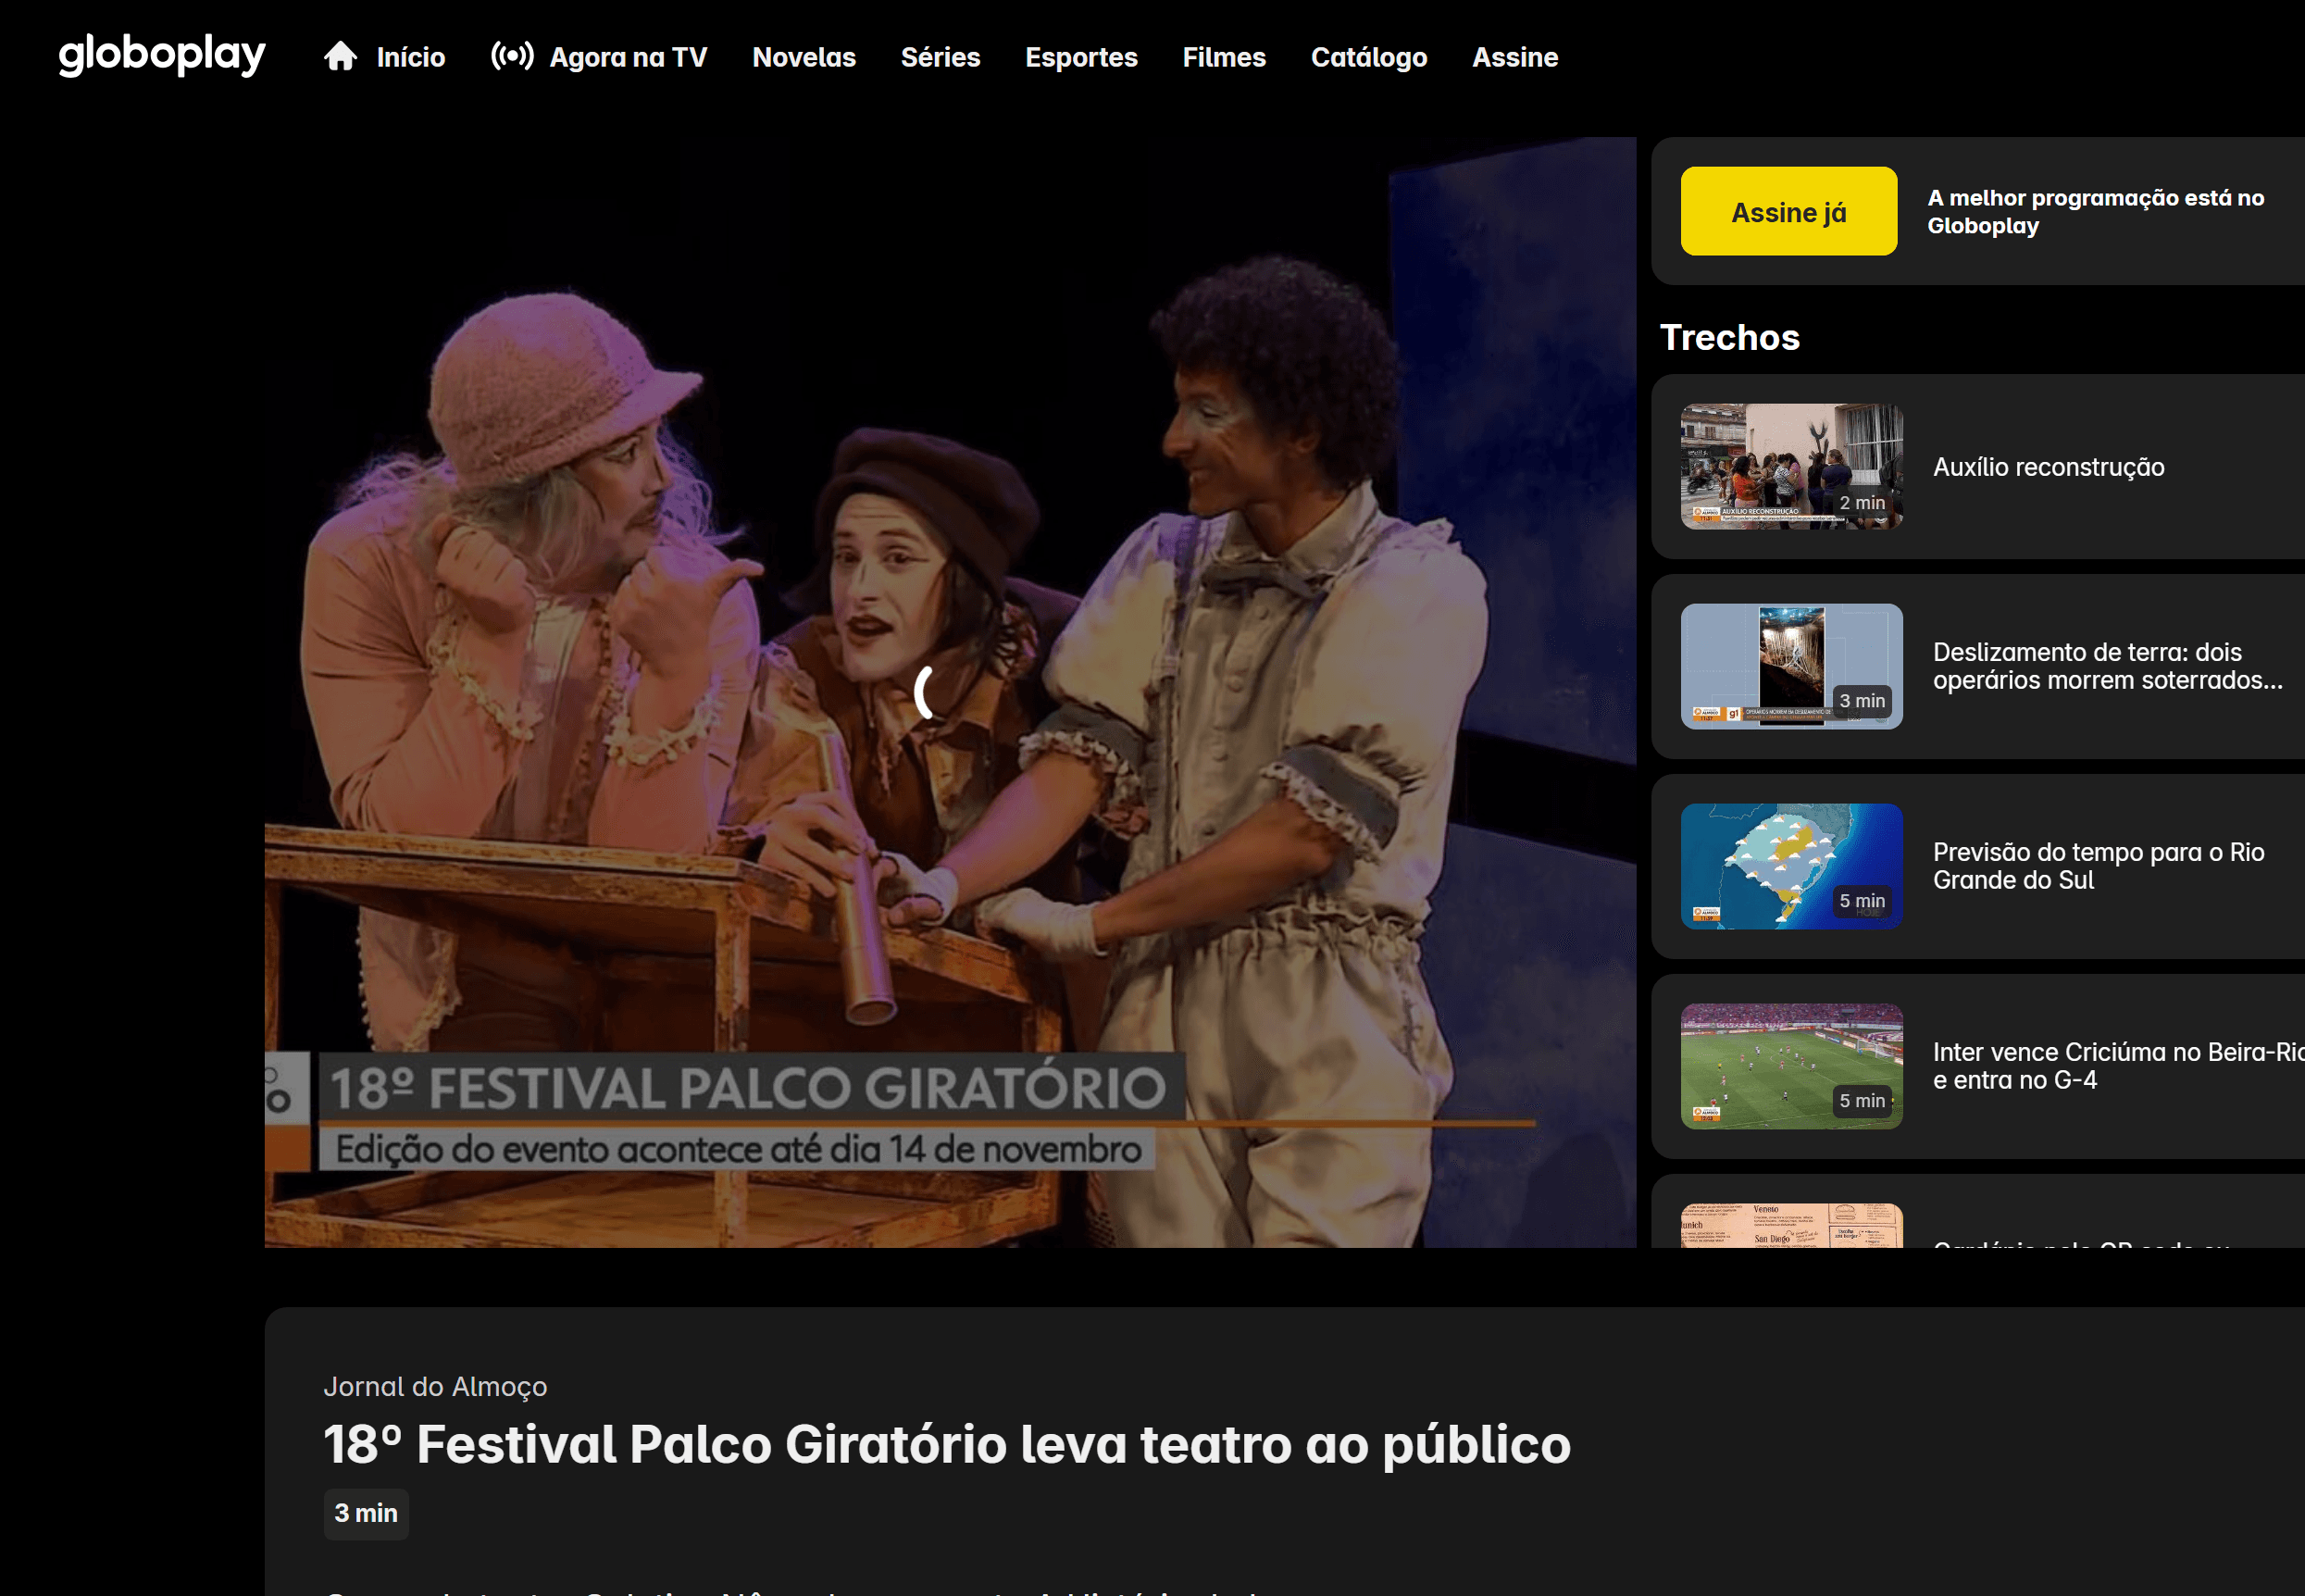Open the Deslizamento de terra video thumbnail

[x=1792, y=666]
